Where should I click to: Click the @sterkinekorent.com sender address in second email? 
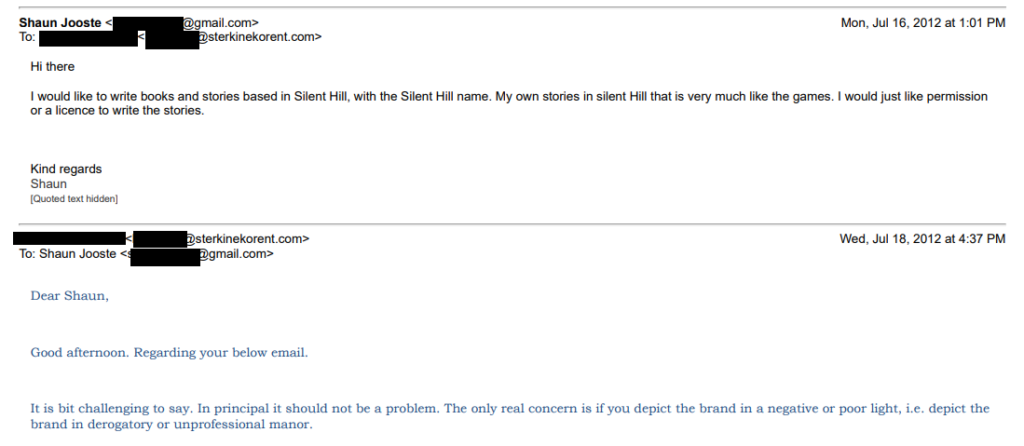tap(248, 239)
